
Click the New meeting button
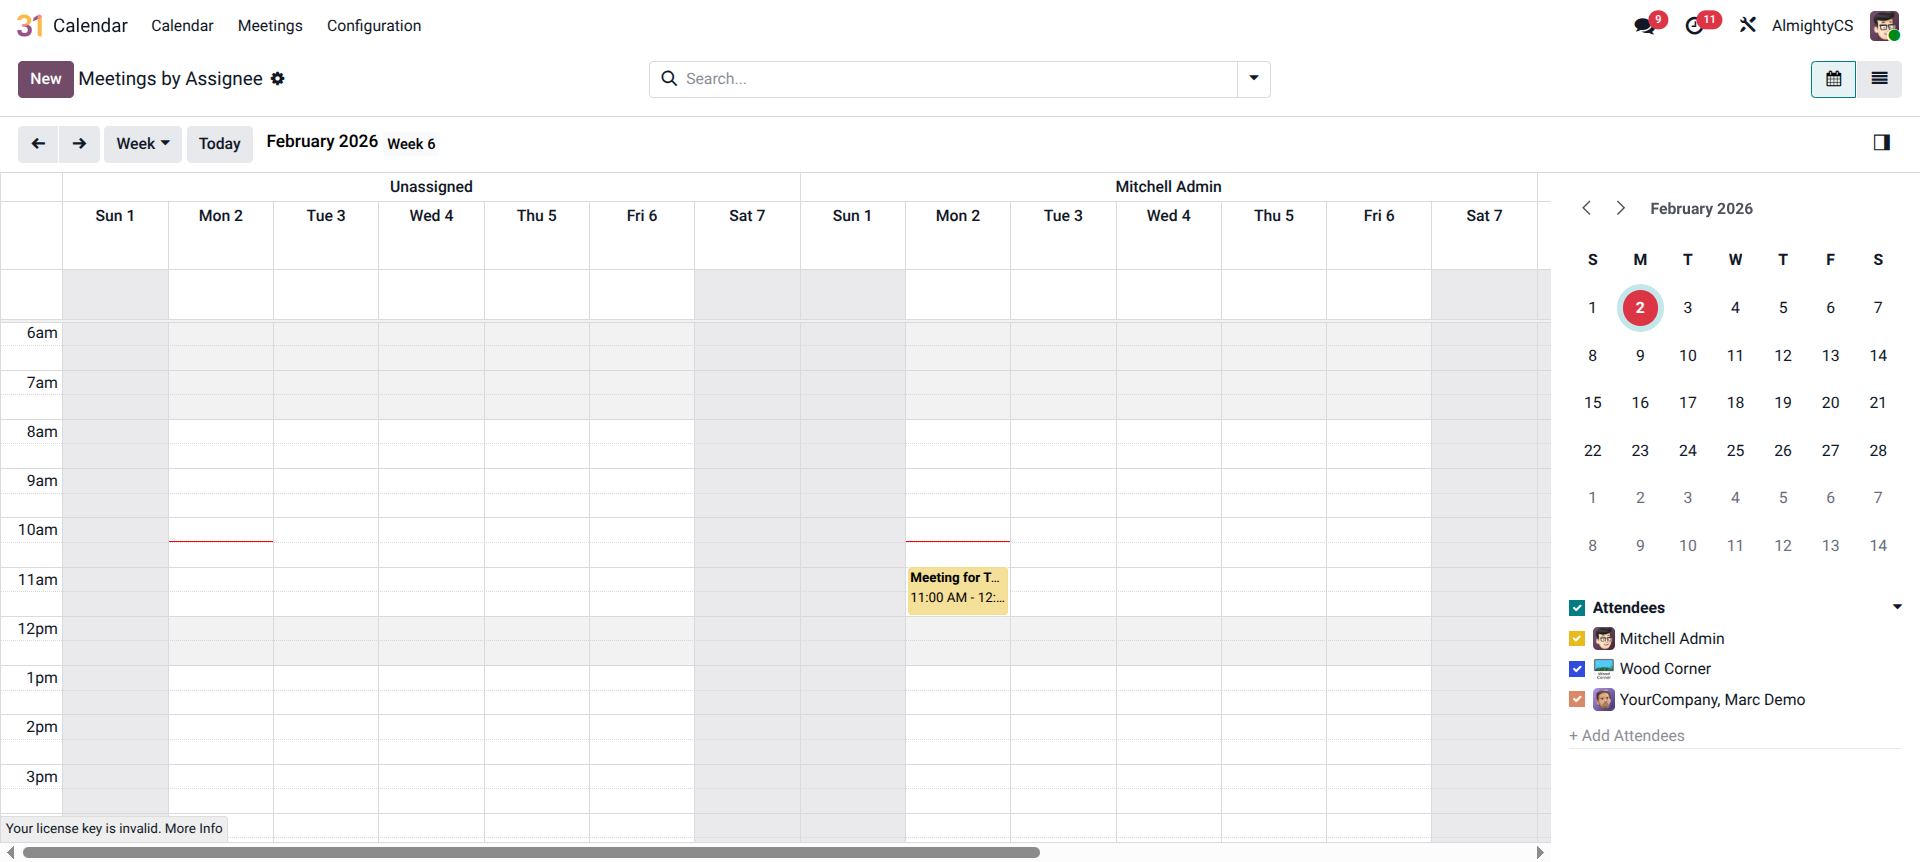[45, 79]
